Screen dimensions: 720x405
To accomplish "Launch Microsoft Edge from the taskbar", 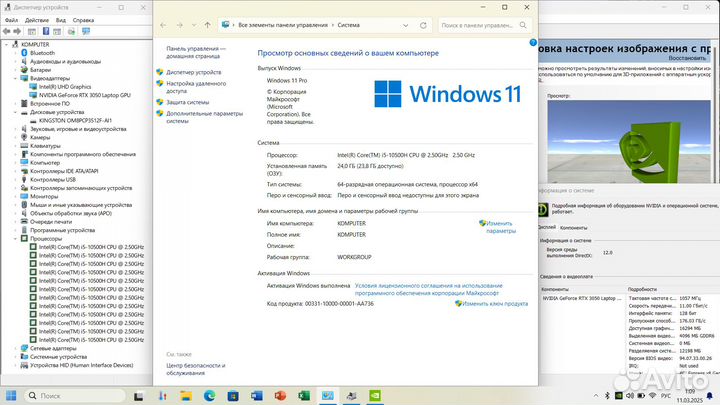I will [x=209, y=395].
